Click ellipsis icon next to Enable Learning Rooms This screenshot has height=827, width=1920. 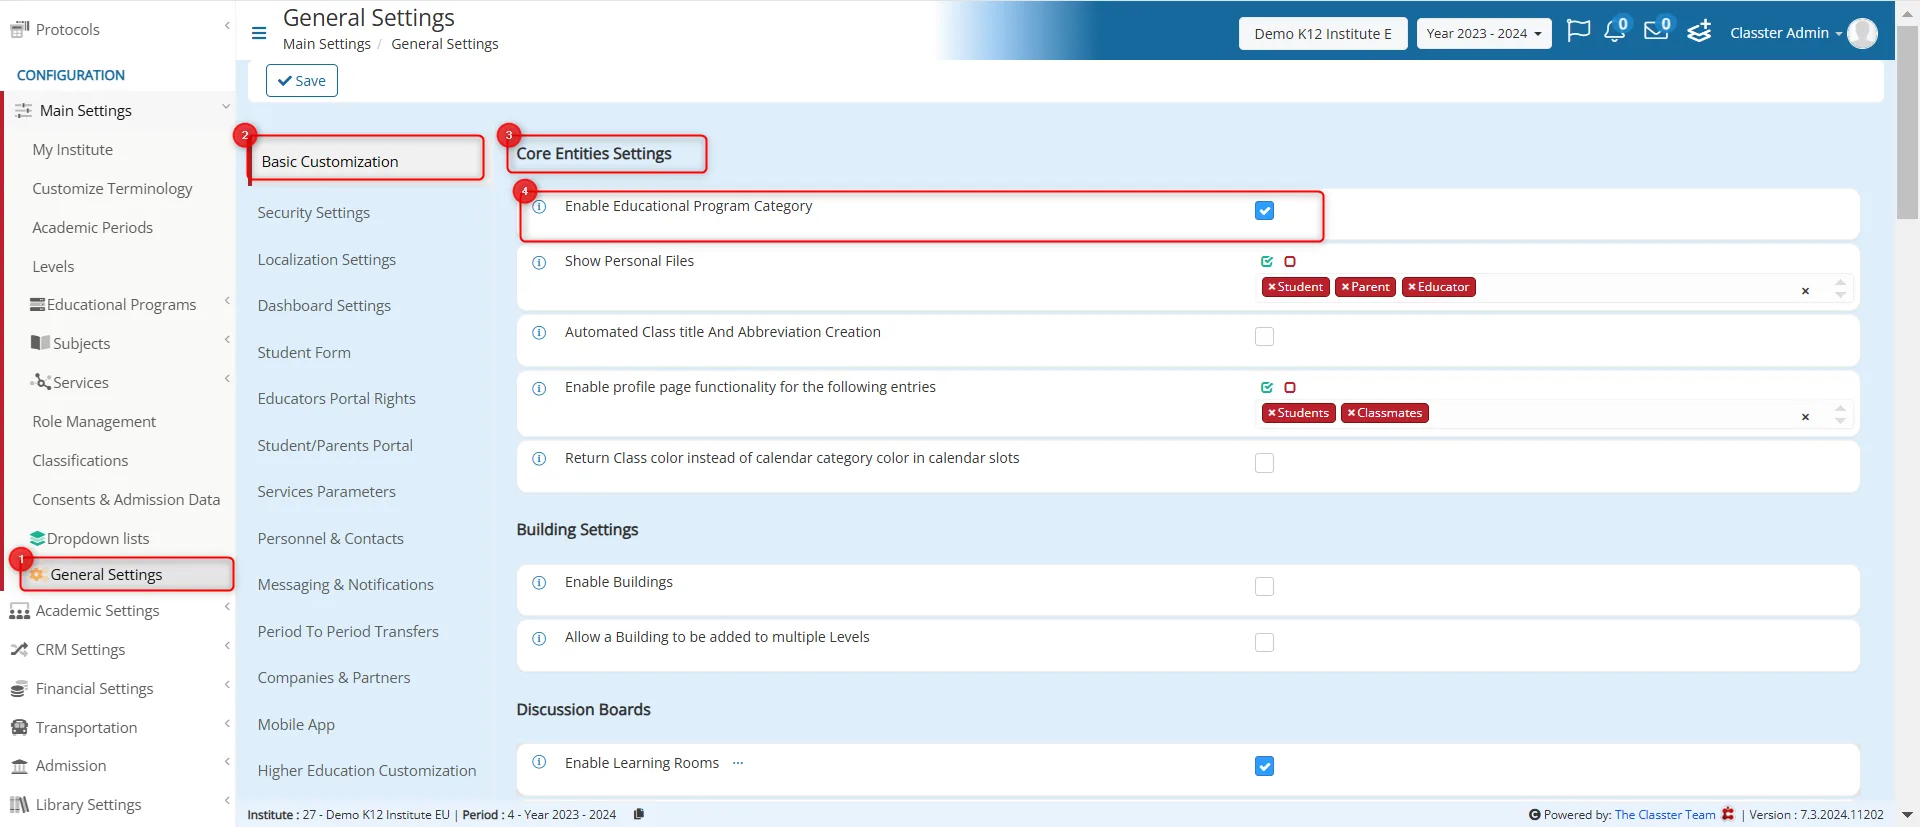(x=738, y=763)
